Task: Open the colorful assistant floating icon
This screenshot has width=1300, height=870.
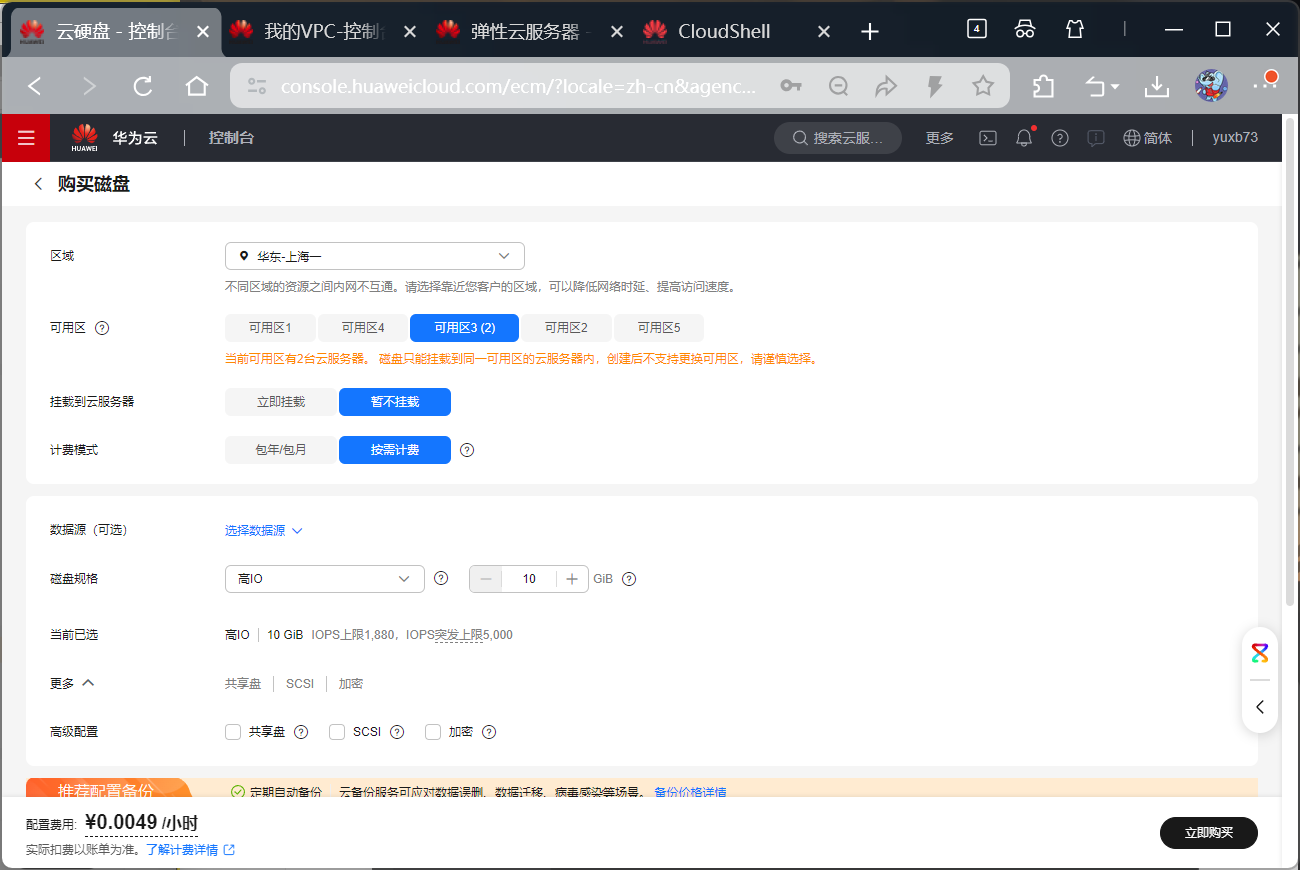Action: pos(1260,654)
